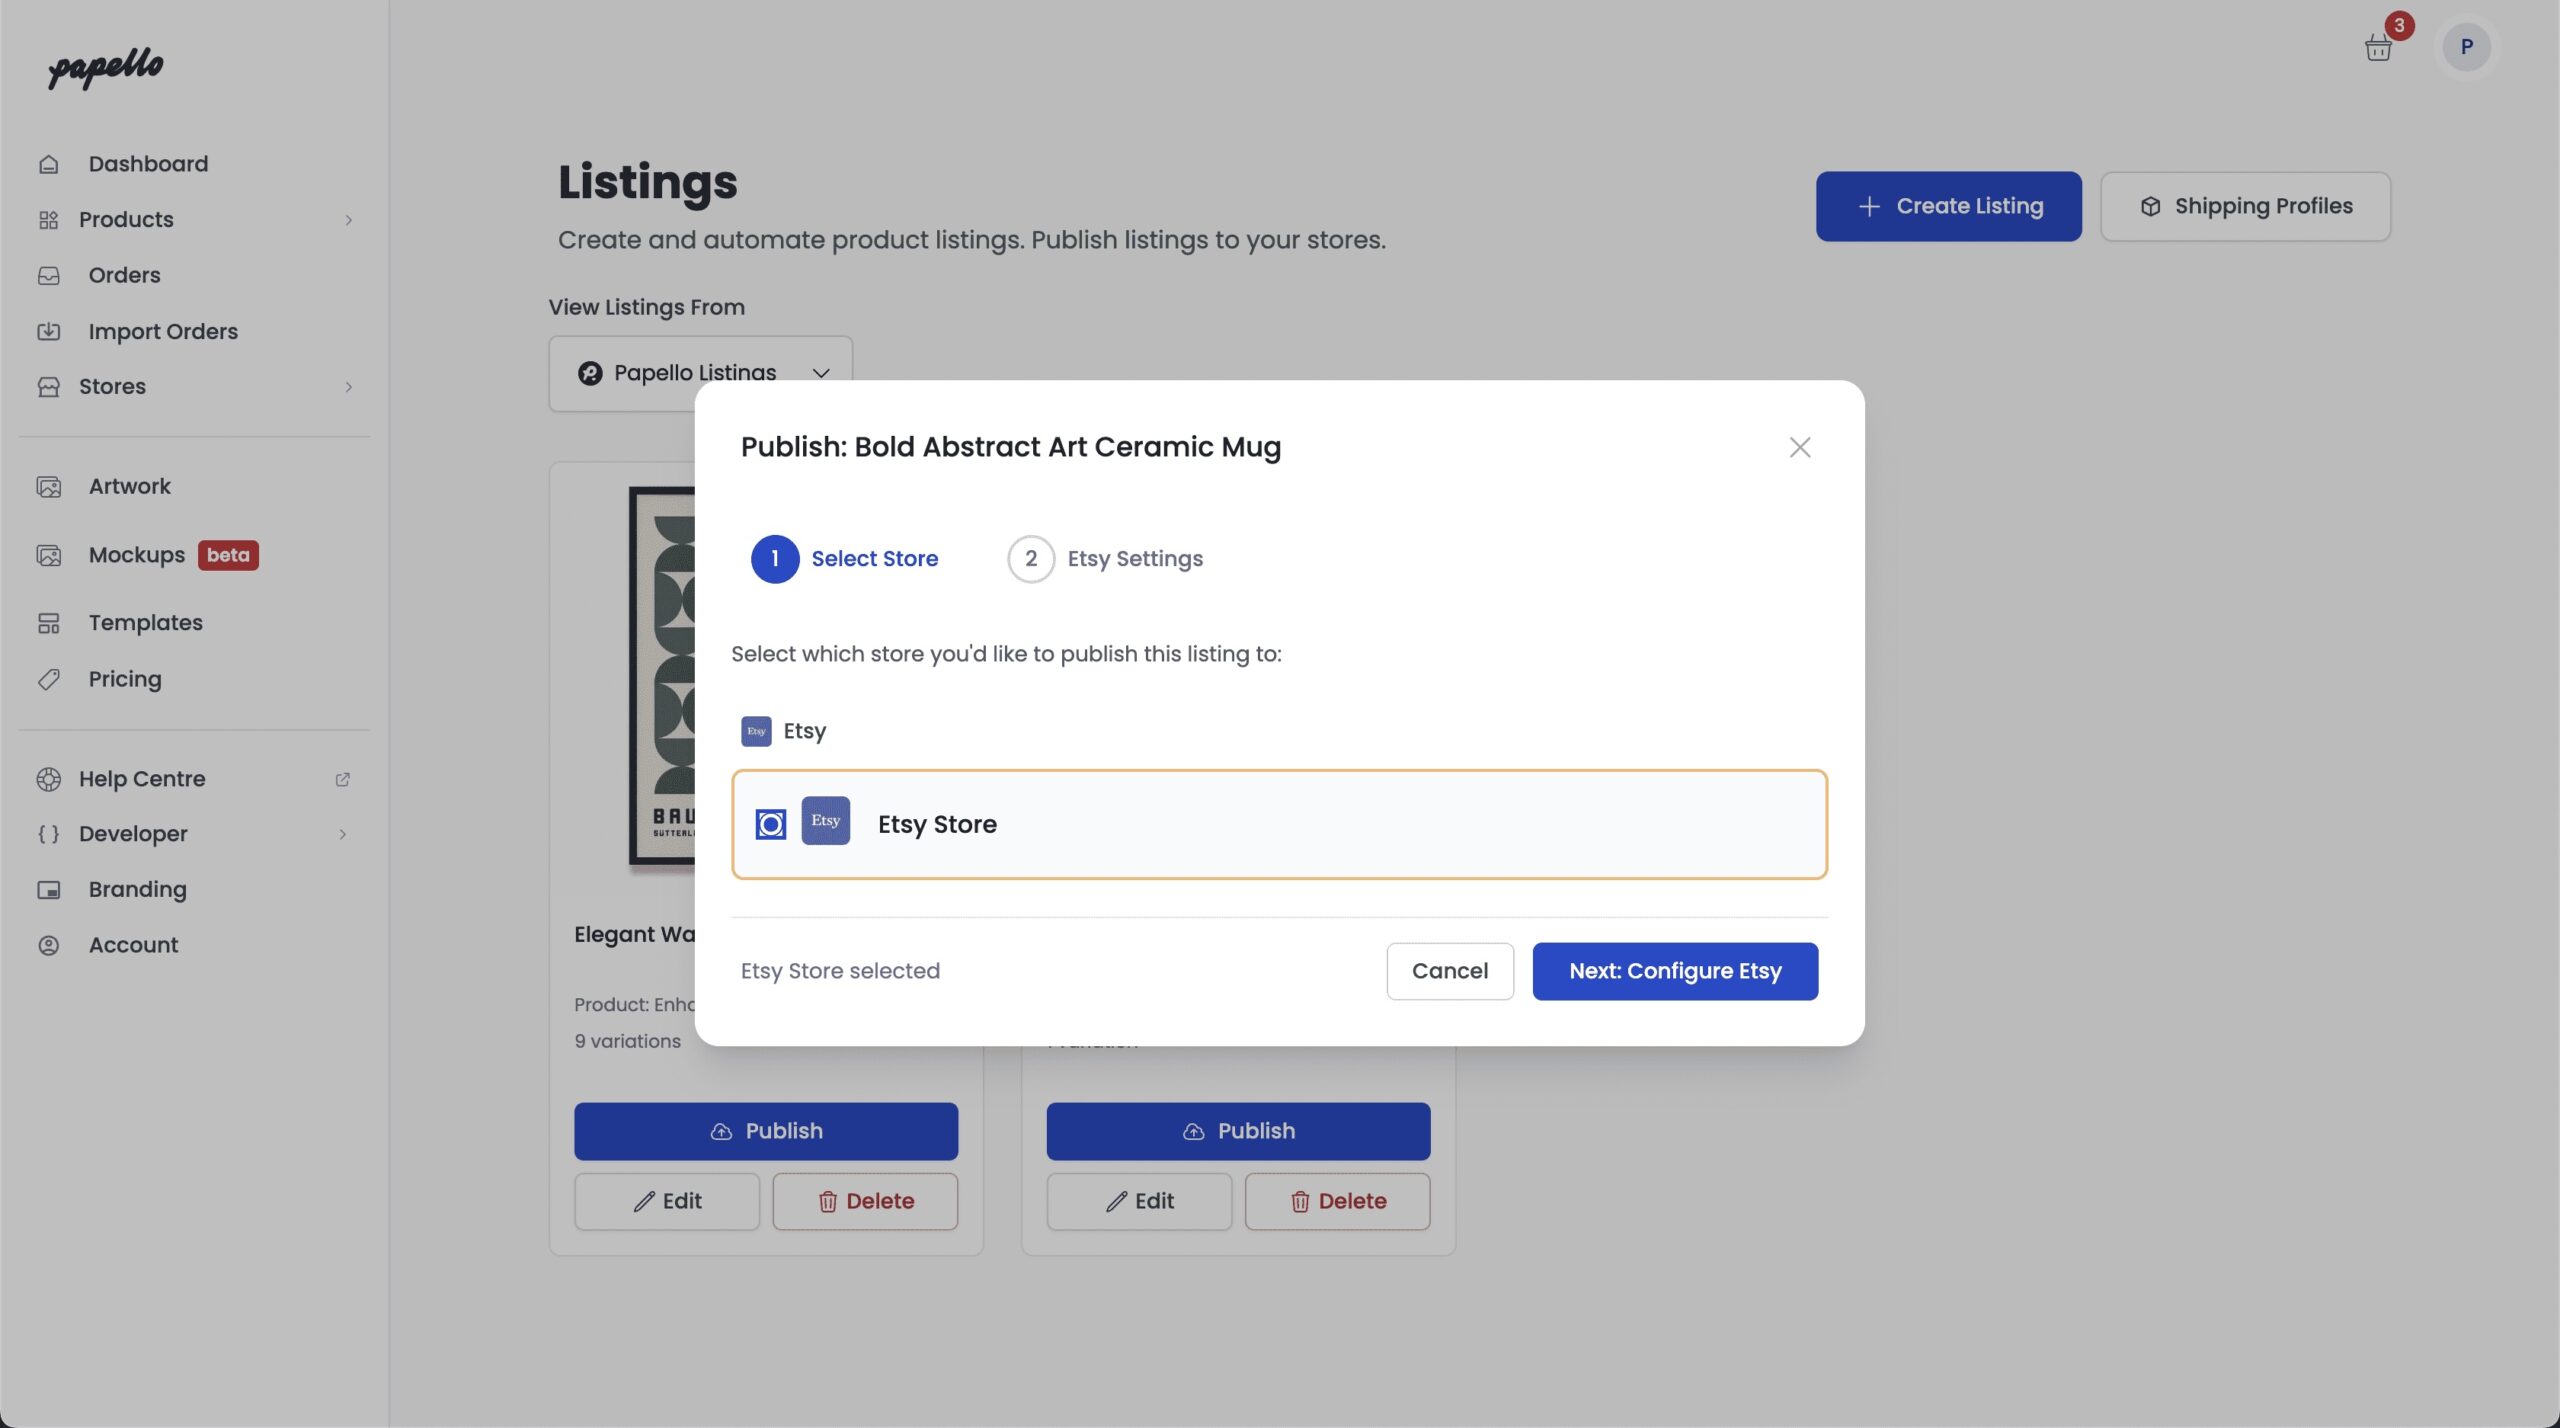Click the Pricing tag icon in sidebar
Screen dimensions: 2560x1428
[49, 679]
